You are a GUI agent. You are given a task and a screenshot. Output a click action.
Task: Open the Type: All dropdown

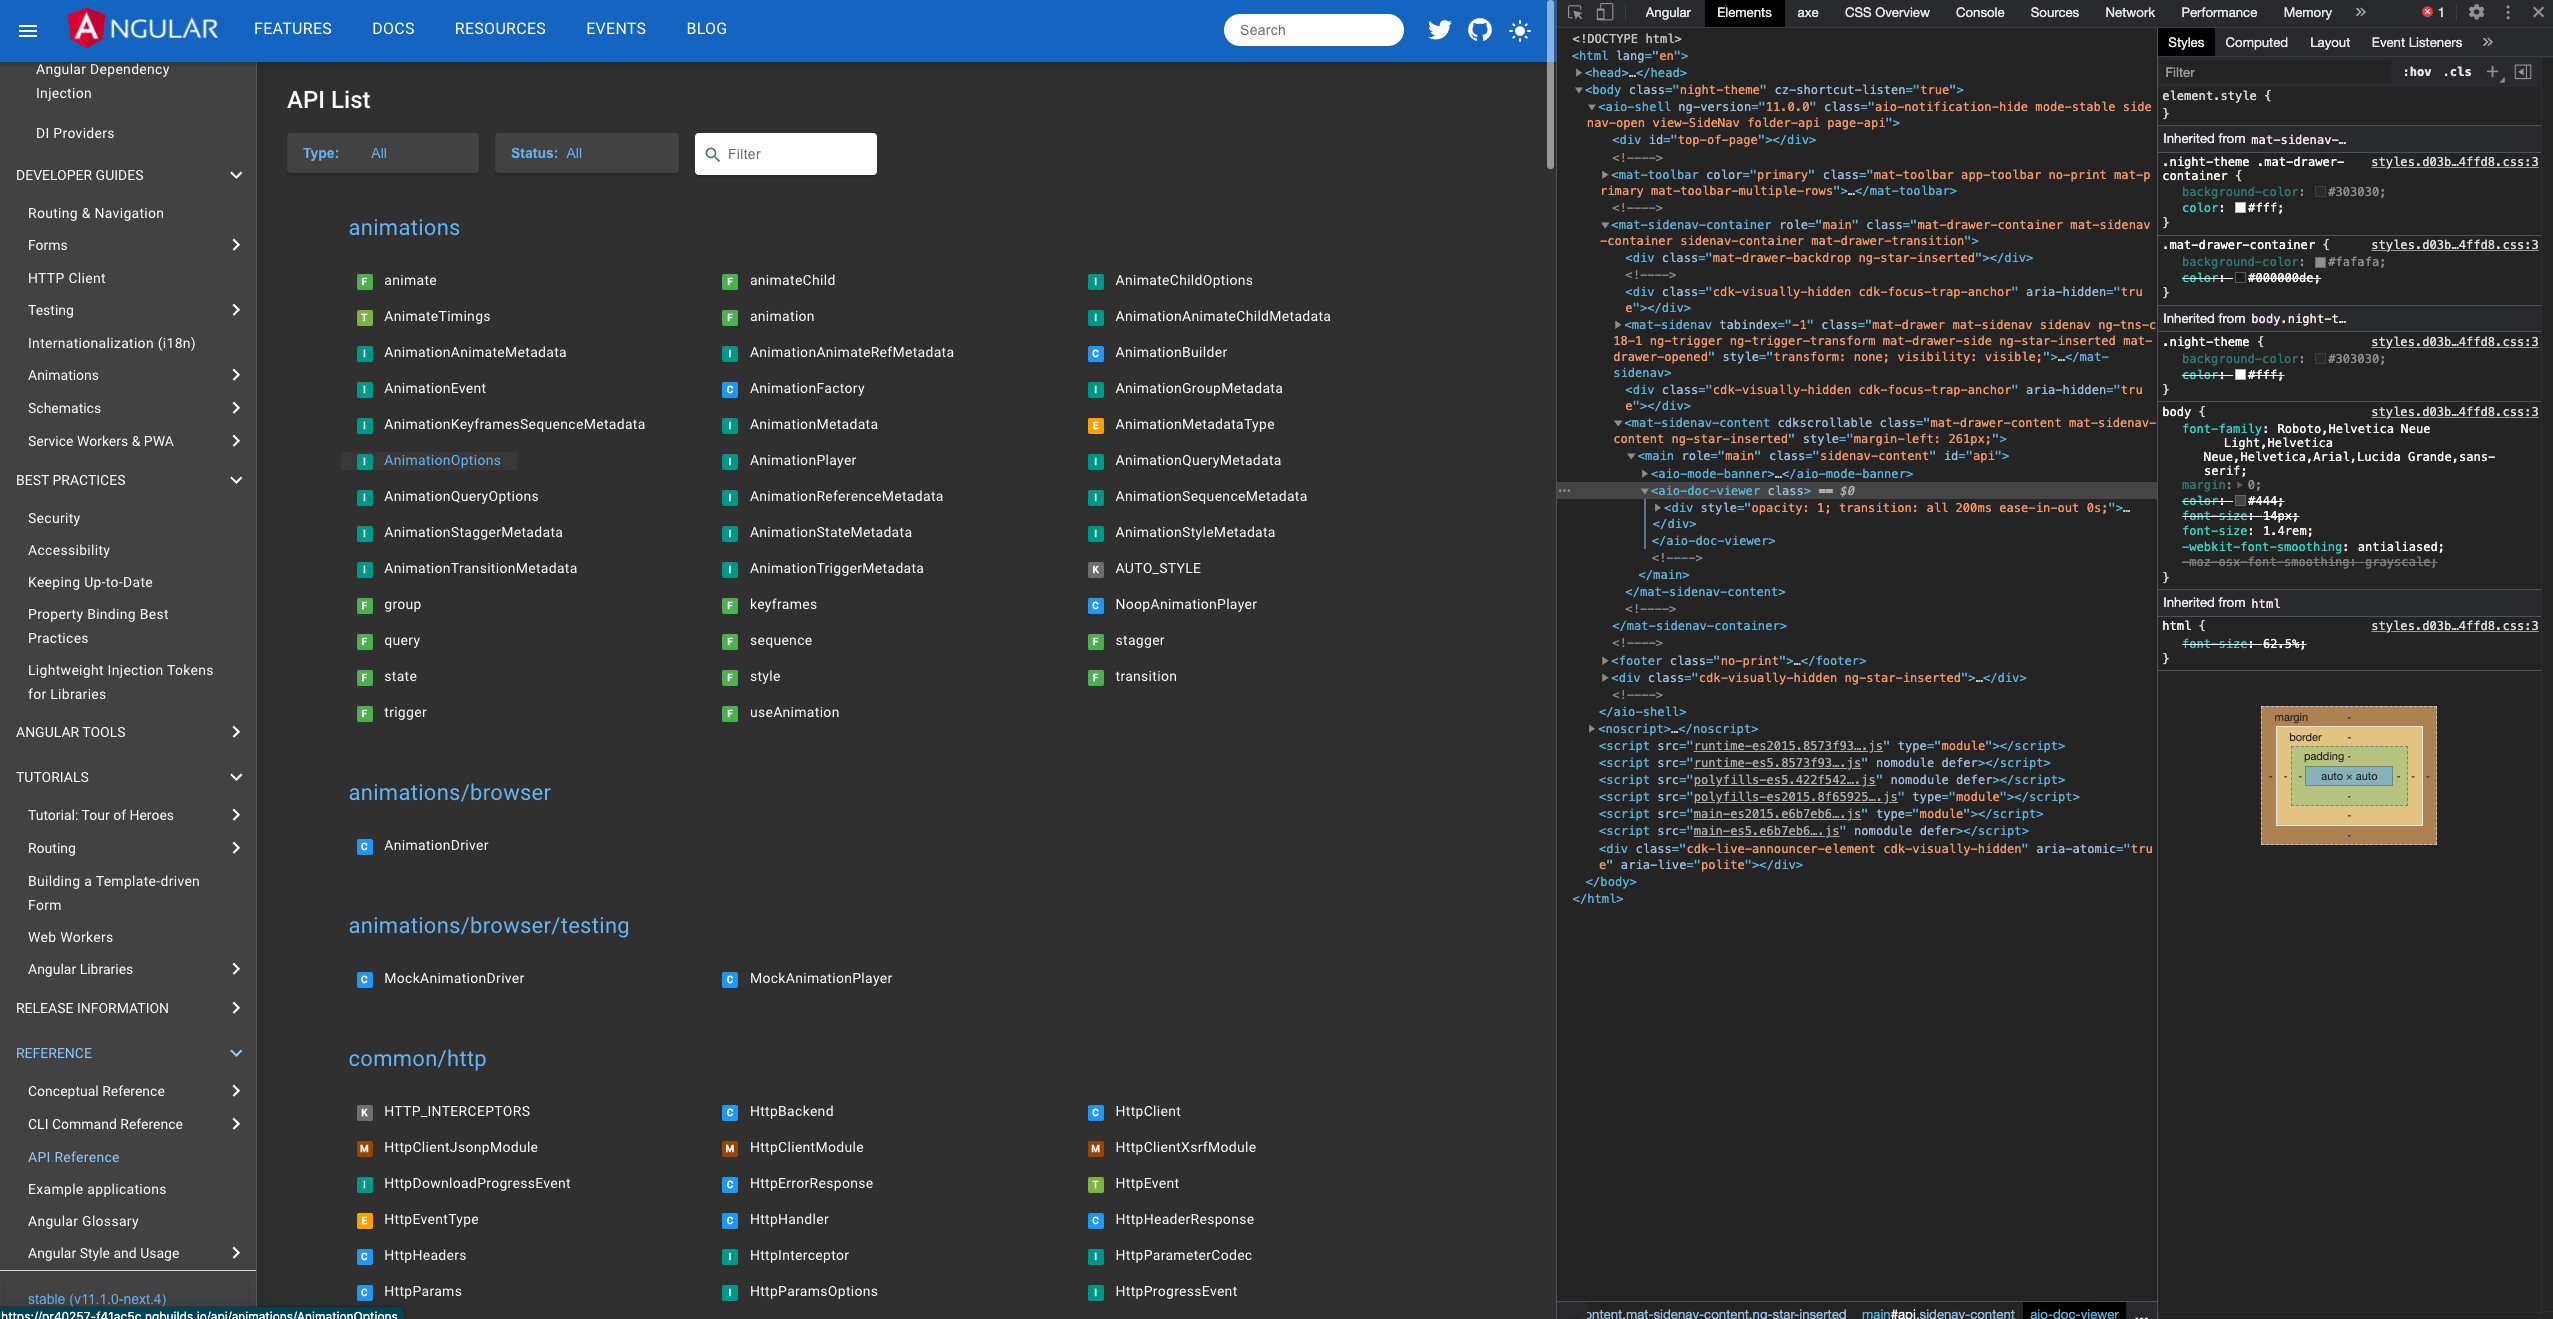[383, 153]
